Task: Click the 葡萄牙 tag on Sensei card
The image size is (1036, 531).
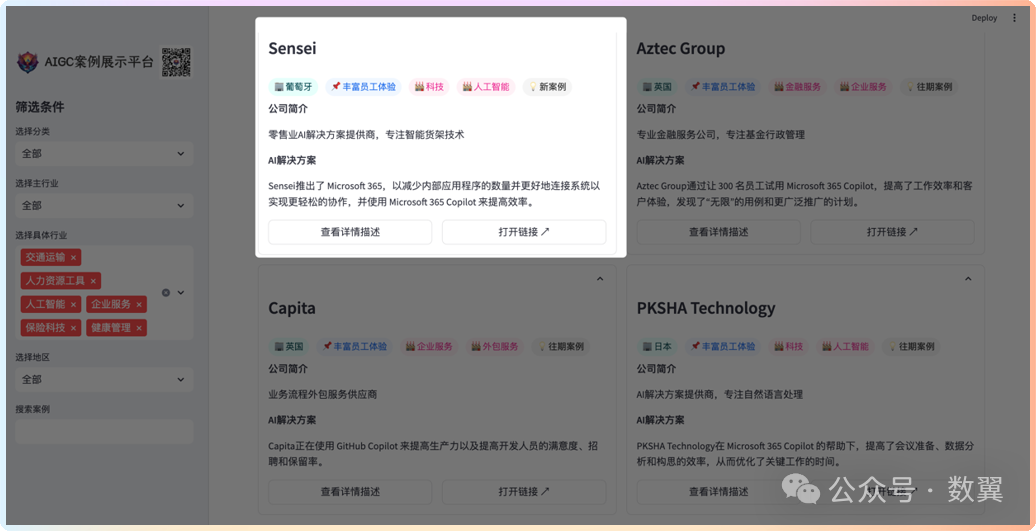Action: pyautogui.click(x=293, y=87)
